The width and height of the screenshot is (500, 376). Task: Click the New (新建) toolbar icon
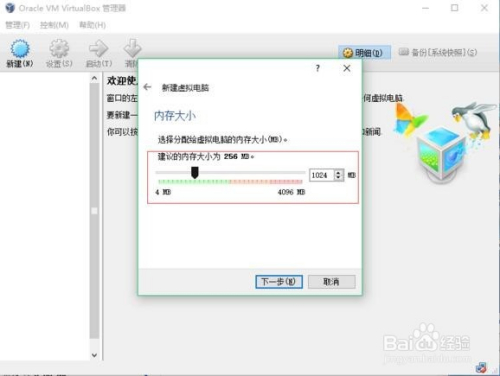pos(20,49)
